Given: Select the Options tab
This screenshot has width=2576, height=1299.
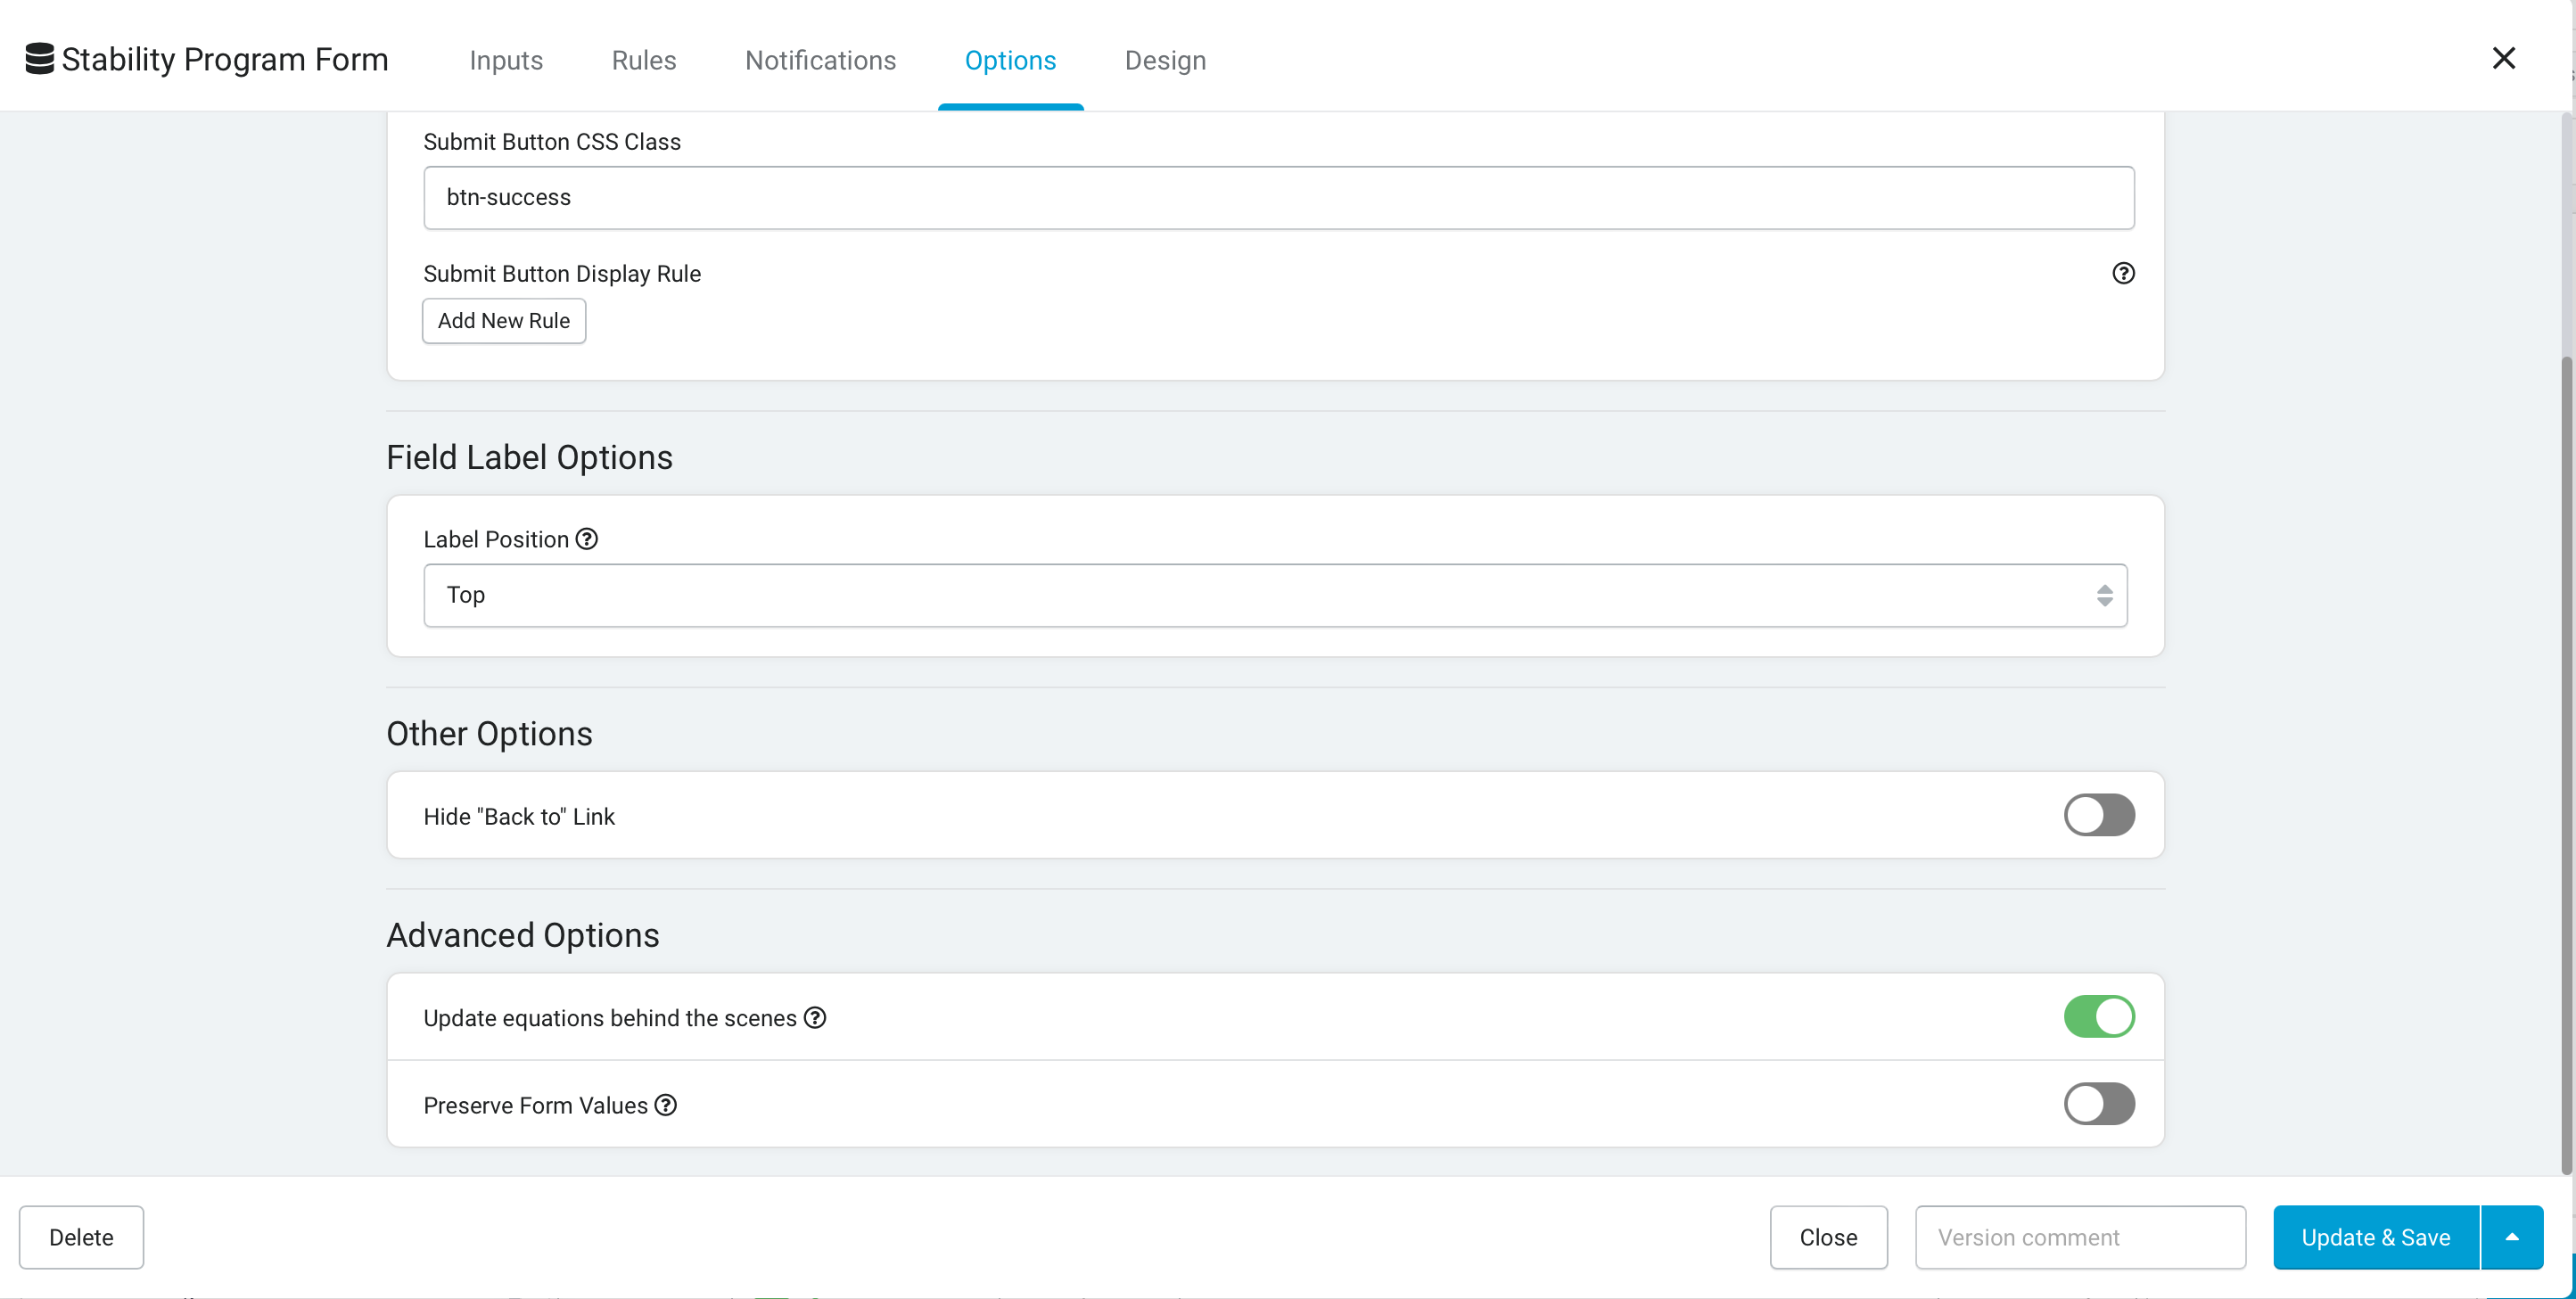Looking at the screenshot, I should pos(1010,60).
